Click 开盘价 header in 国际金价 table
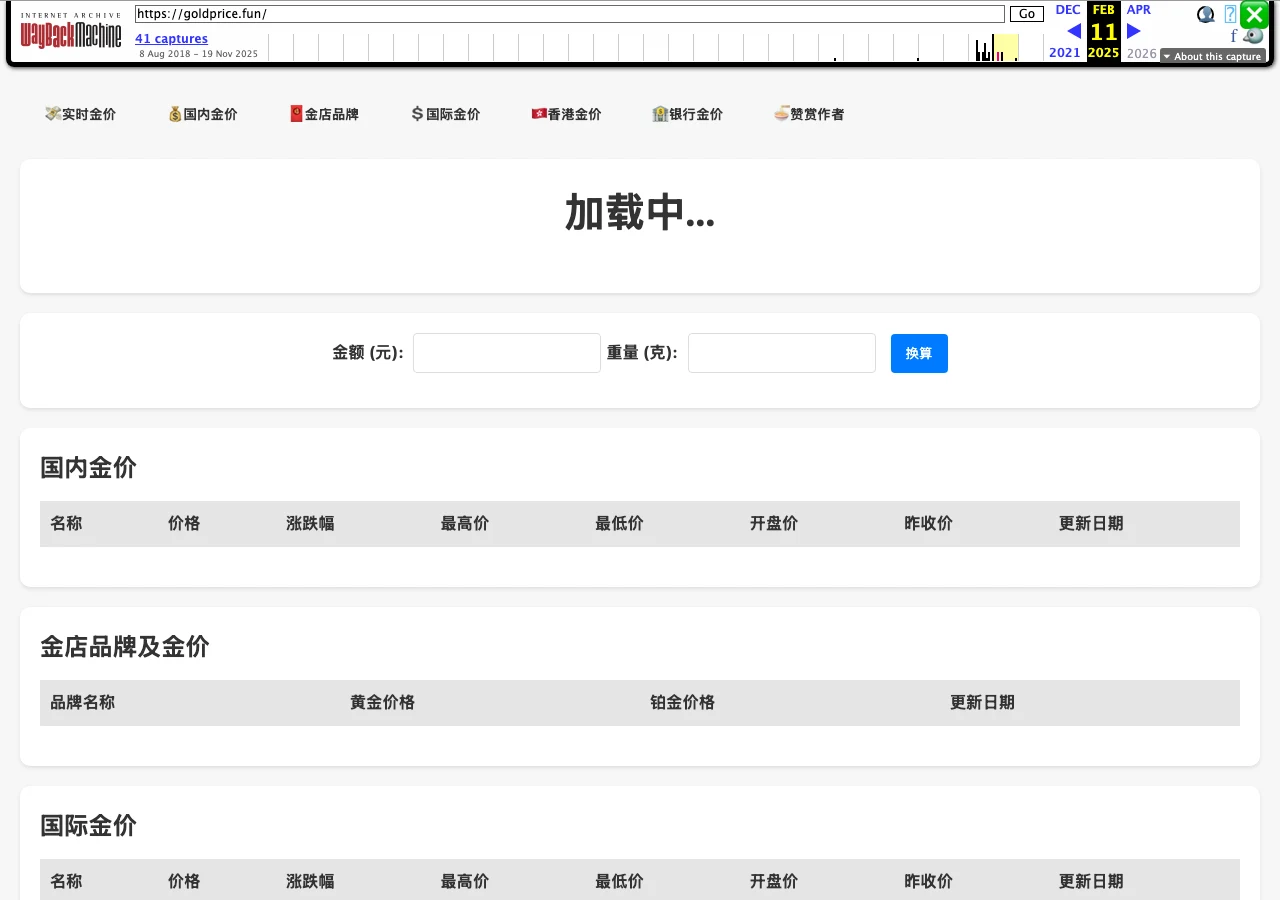This screenshot has width=1280, height=900. pyautogui.click(x=774, y=881)
